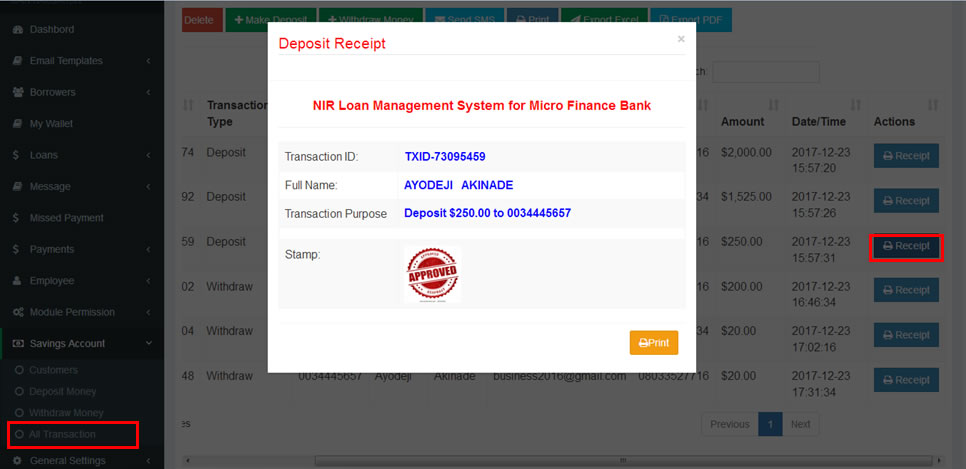The width and height of the screenshot is (966, 469).
Task: Click the Module Permission gears icon
Action: point(18,312)
